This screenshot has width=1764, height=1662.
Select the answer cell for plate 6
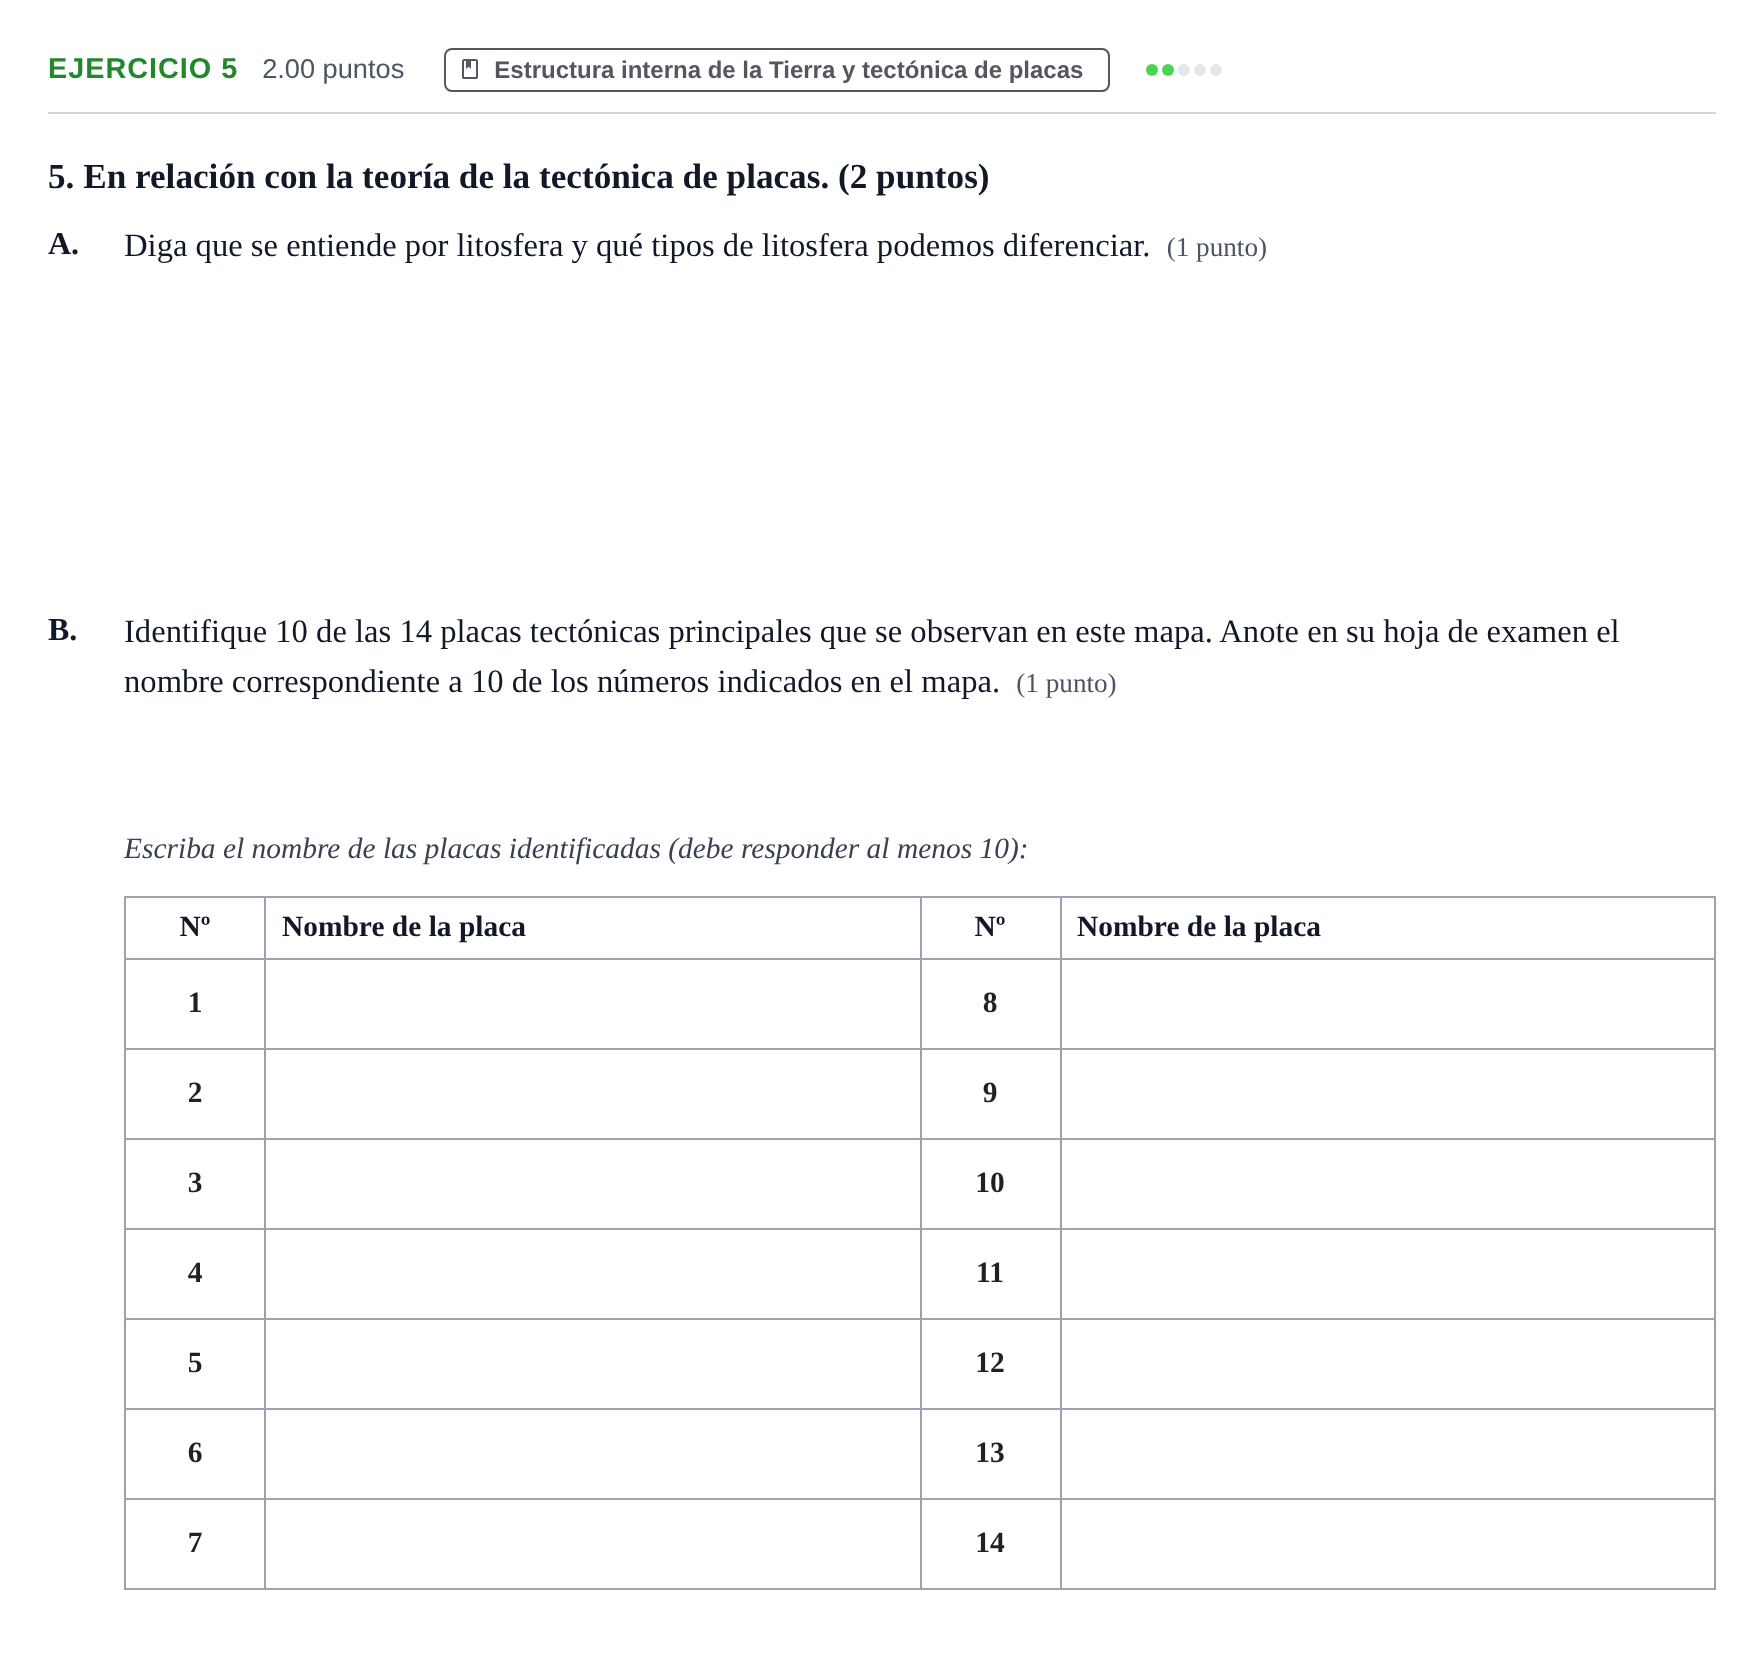pos(593,1454)
